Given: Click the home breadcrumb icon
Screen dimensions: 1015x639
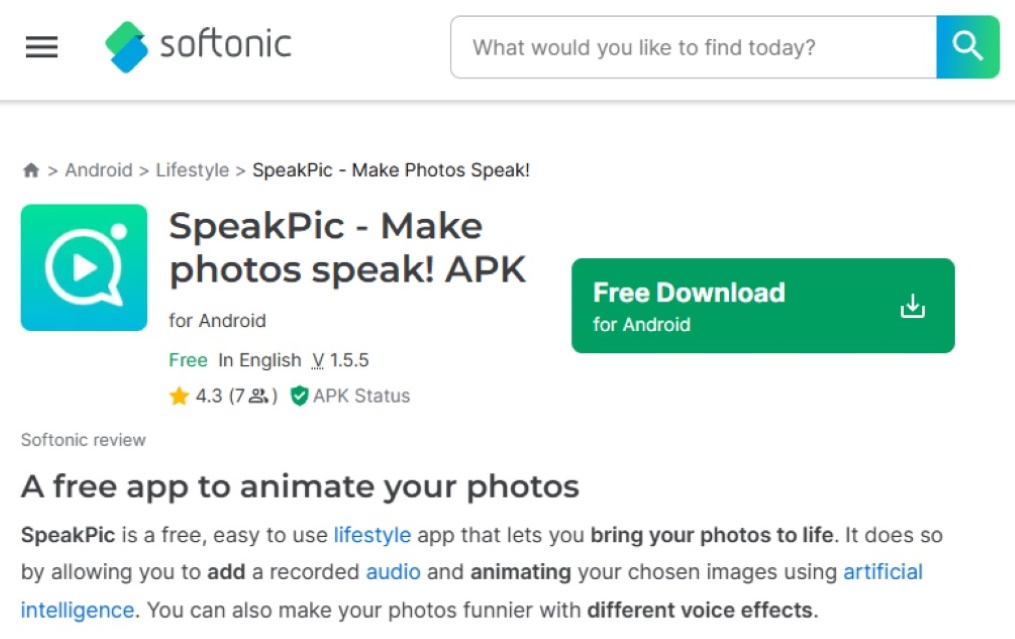Looking at the screenshot, I should (x=30, y=170).
